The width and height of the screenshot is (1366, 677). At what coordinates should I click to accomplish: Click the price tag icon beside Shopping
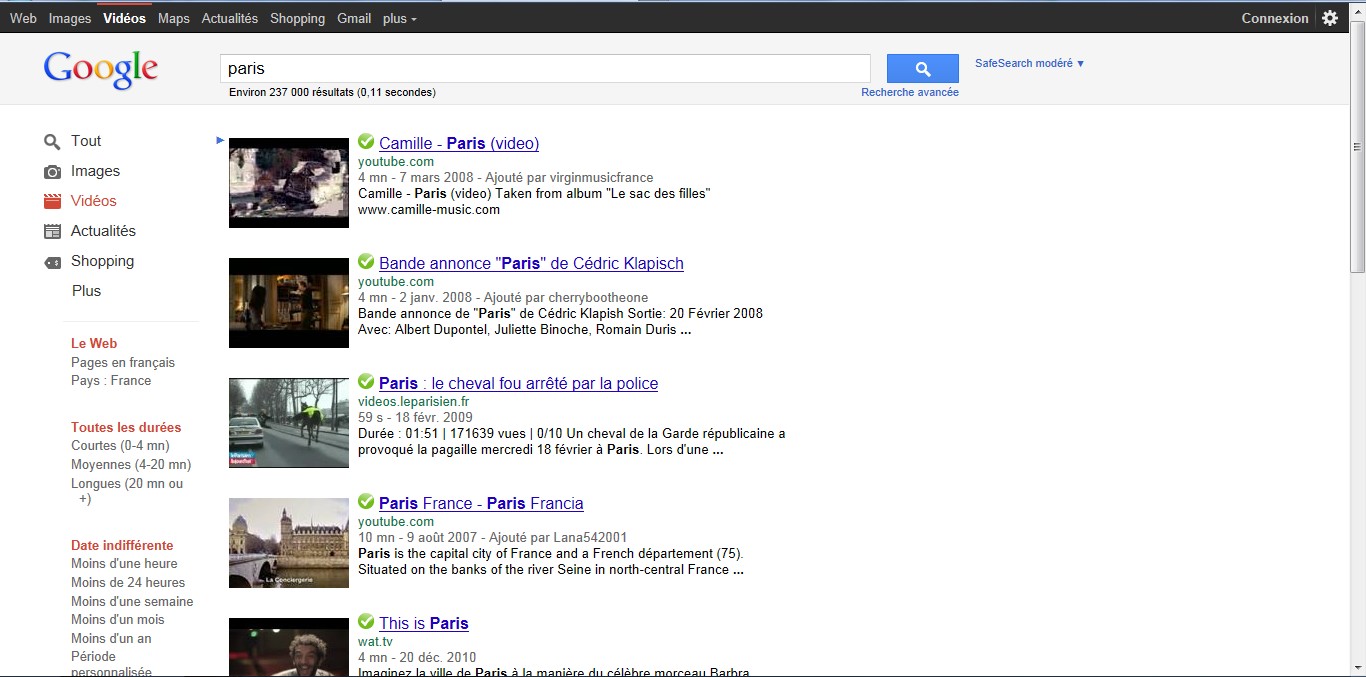tap(52, 263)
